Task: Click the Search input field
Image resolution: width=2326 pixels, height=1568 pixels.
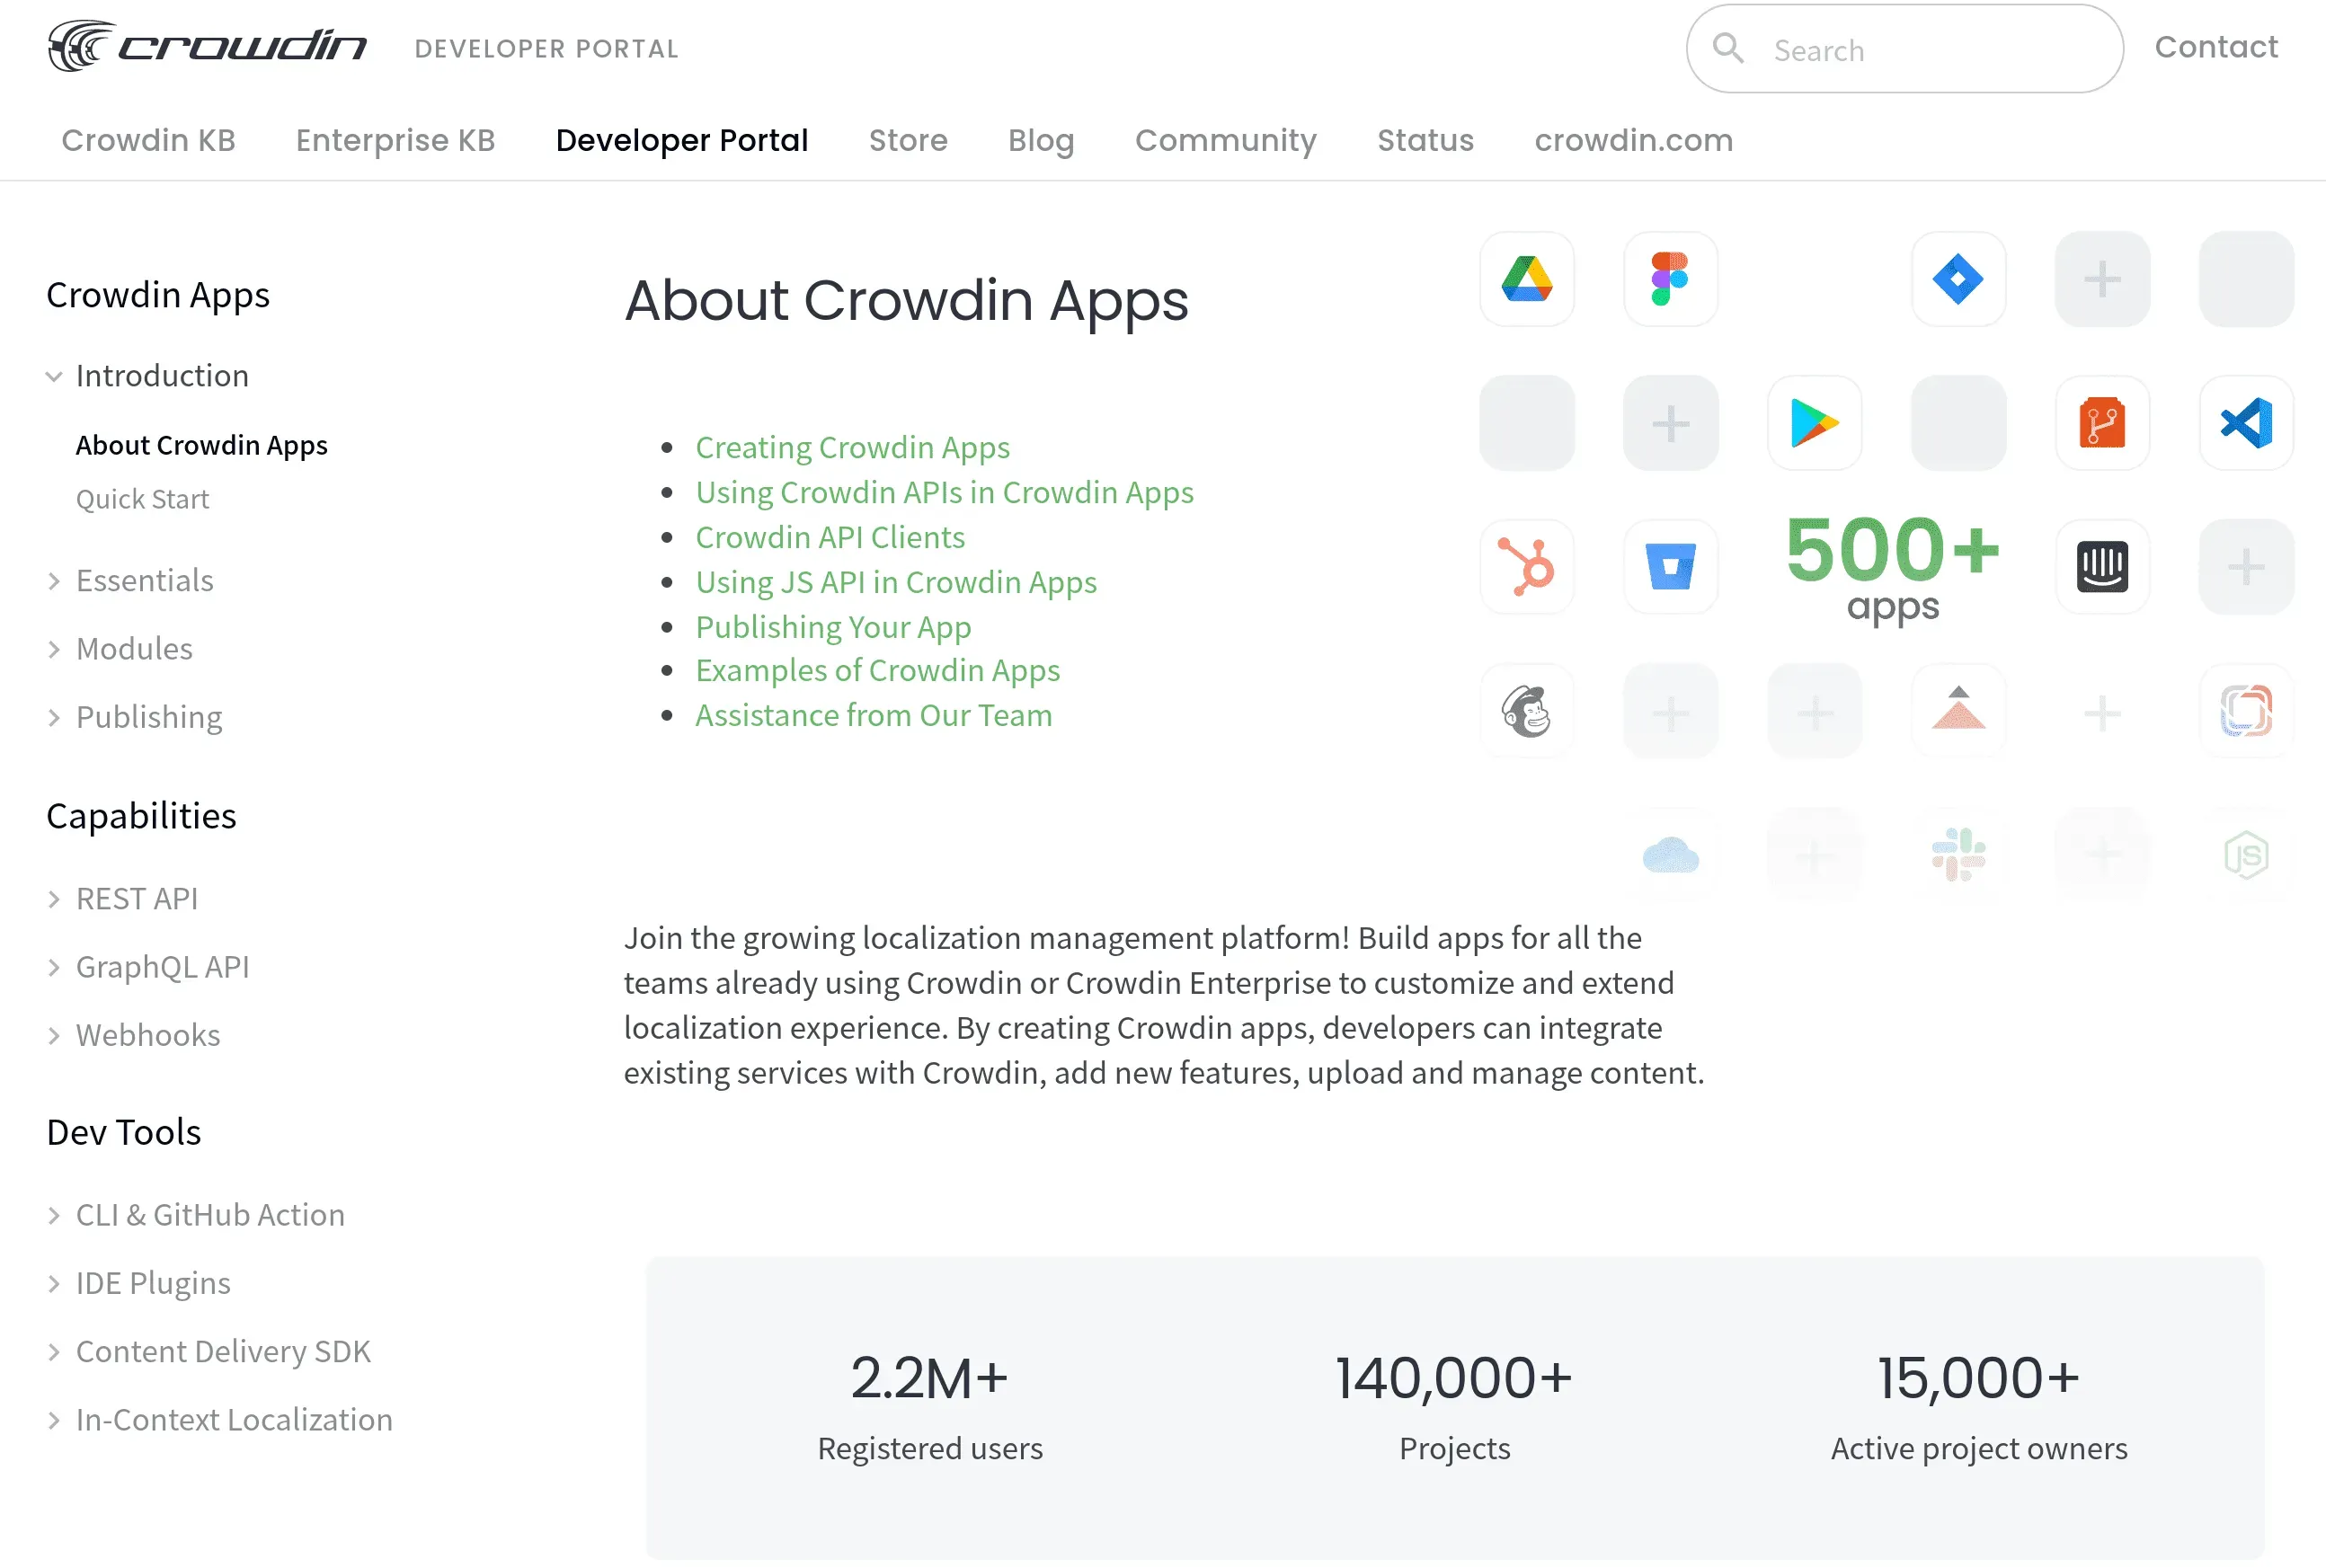Action: [x=1901, y=49]
